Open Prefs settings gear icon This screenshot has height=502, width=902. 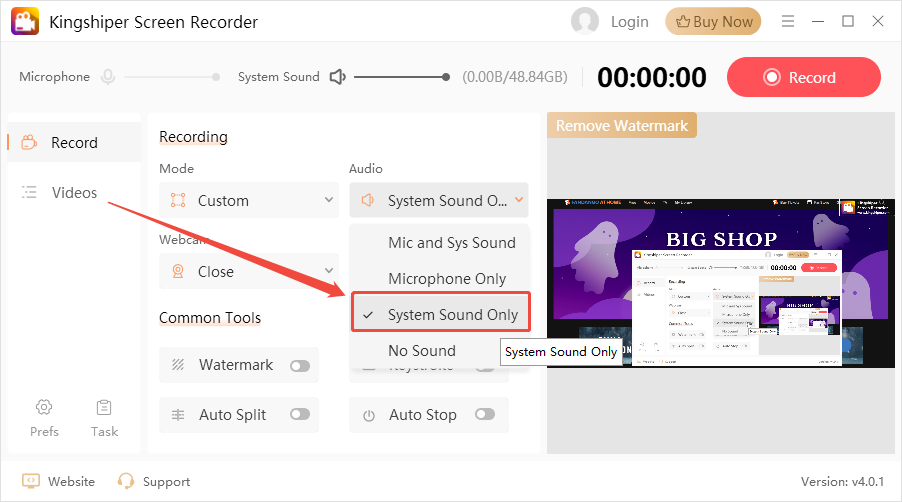coord(44,407)
